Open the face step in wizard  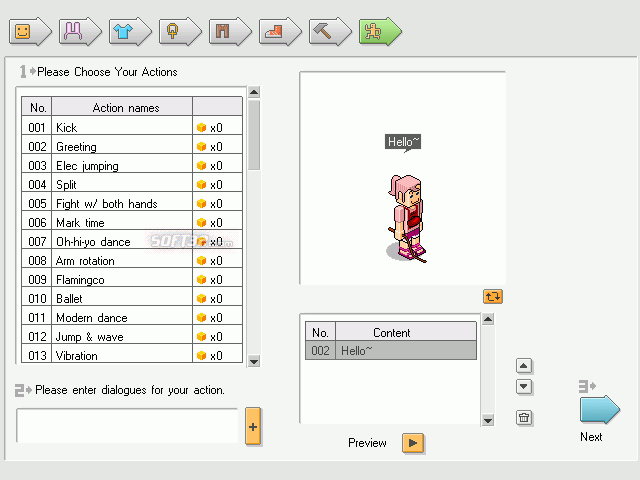pyautogui.click(x=30, y=31)
